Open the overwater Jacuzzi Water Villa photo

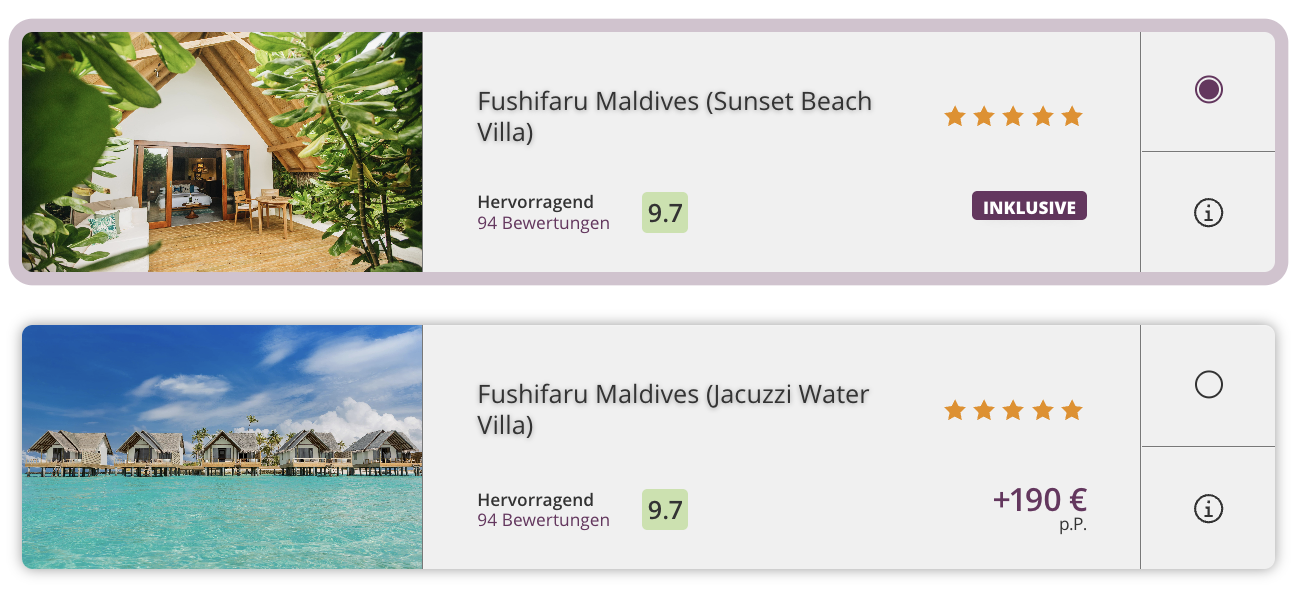(x=222, y=447)
